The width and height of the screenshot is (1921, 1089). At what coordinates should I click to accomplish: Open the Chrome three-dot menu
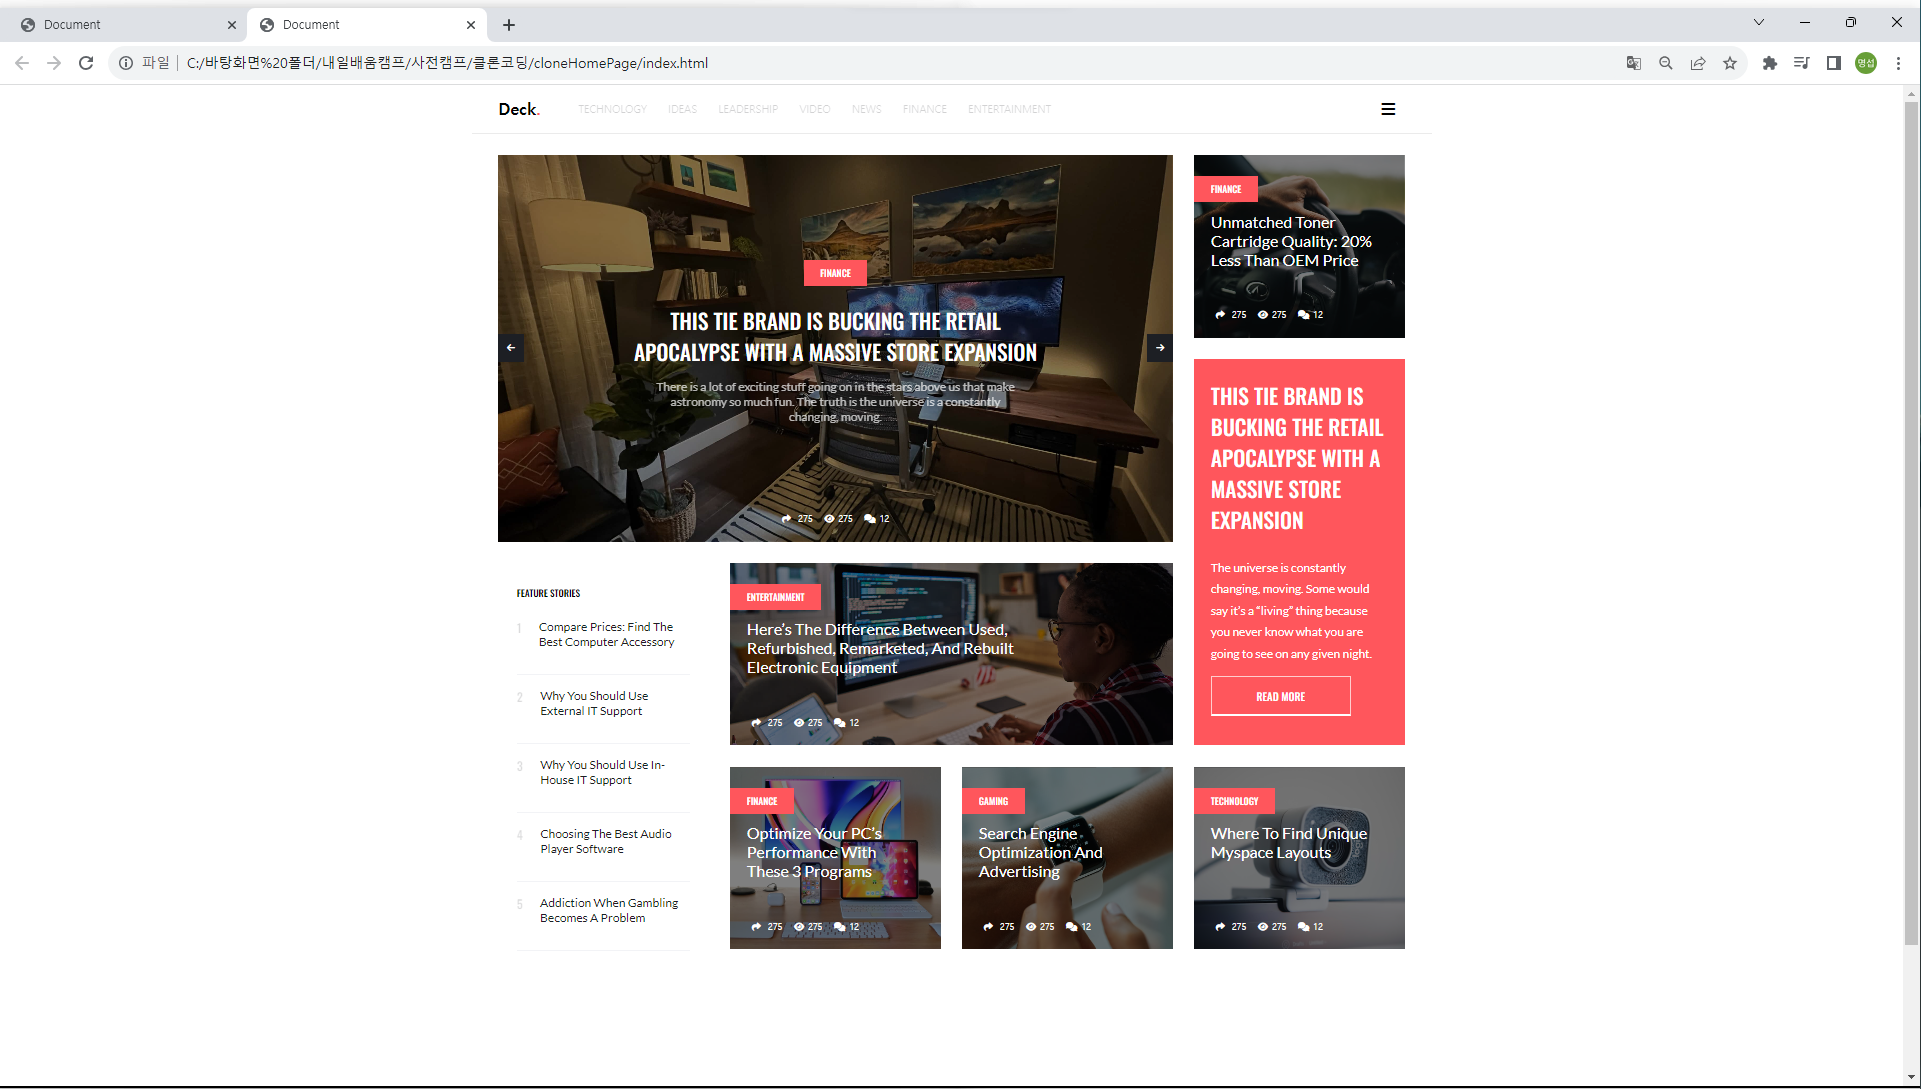click(x=1898, y=63)
